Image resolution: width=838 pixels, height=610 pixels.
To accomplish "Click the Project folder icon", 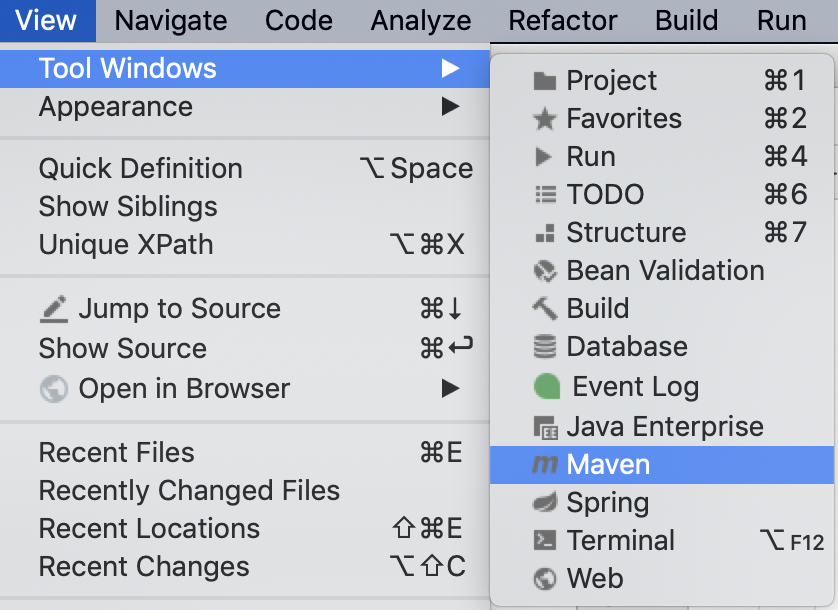I will point(545,81).
